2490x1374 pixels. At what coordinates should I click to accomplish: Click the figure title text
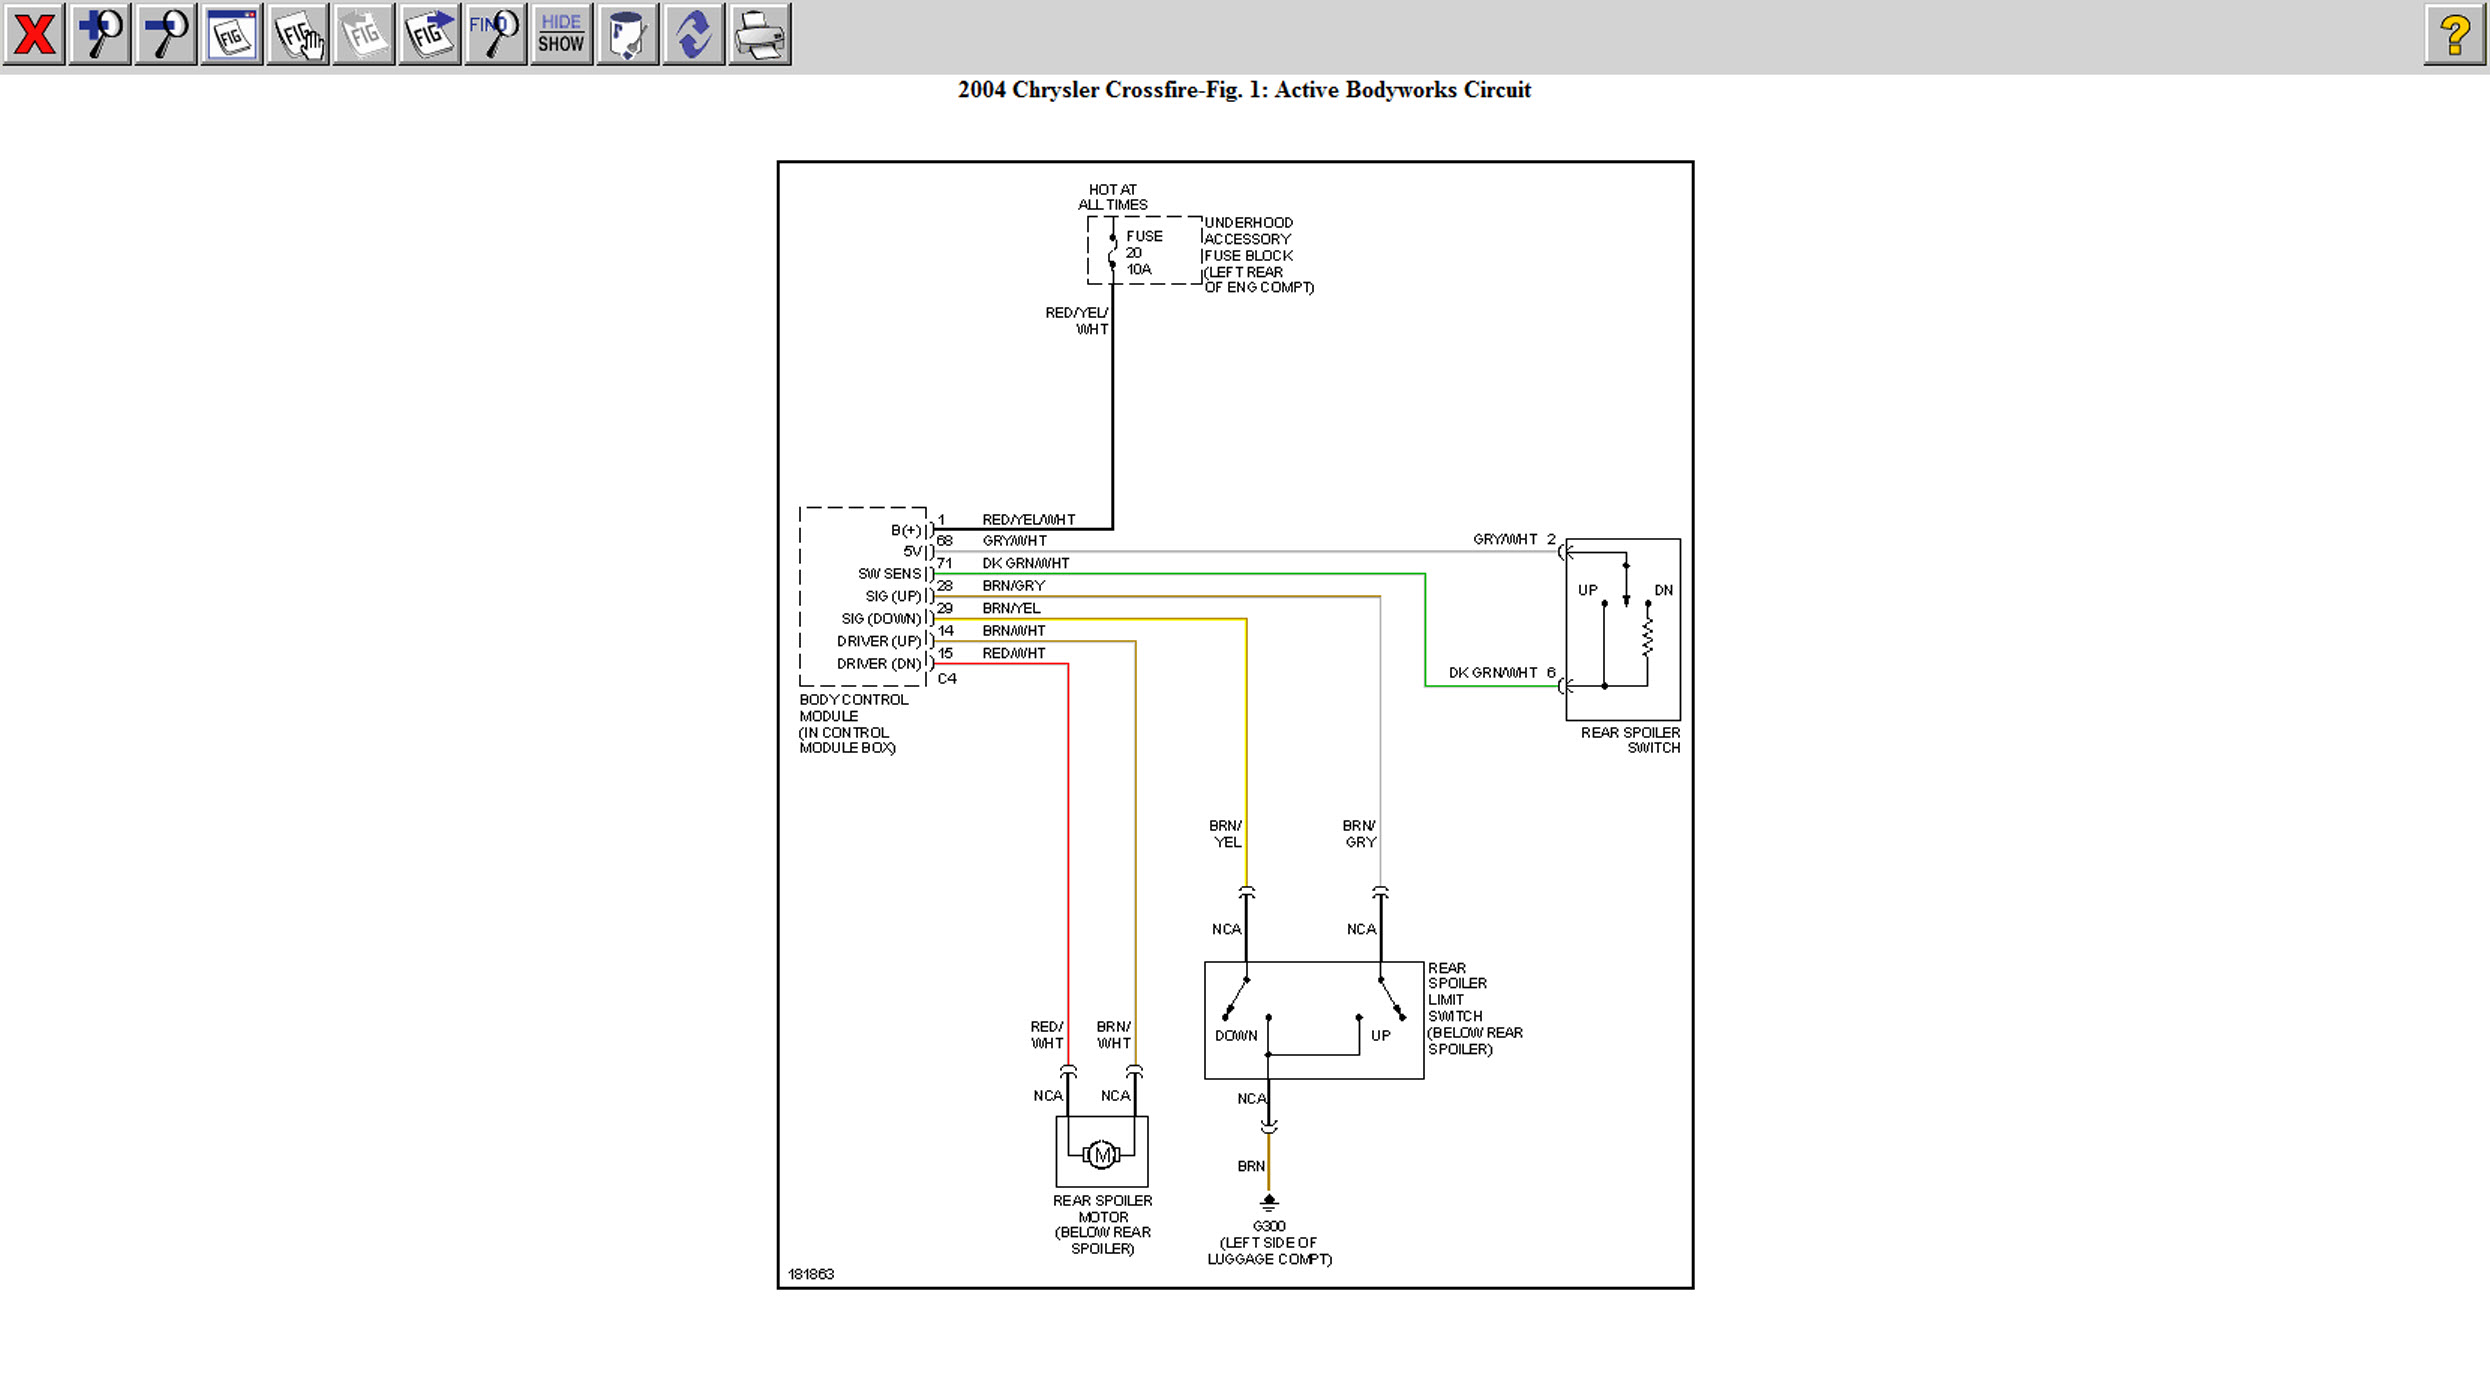click(x=1244, y=90)
